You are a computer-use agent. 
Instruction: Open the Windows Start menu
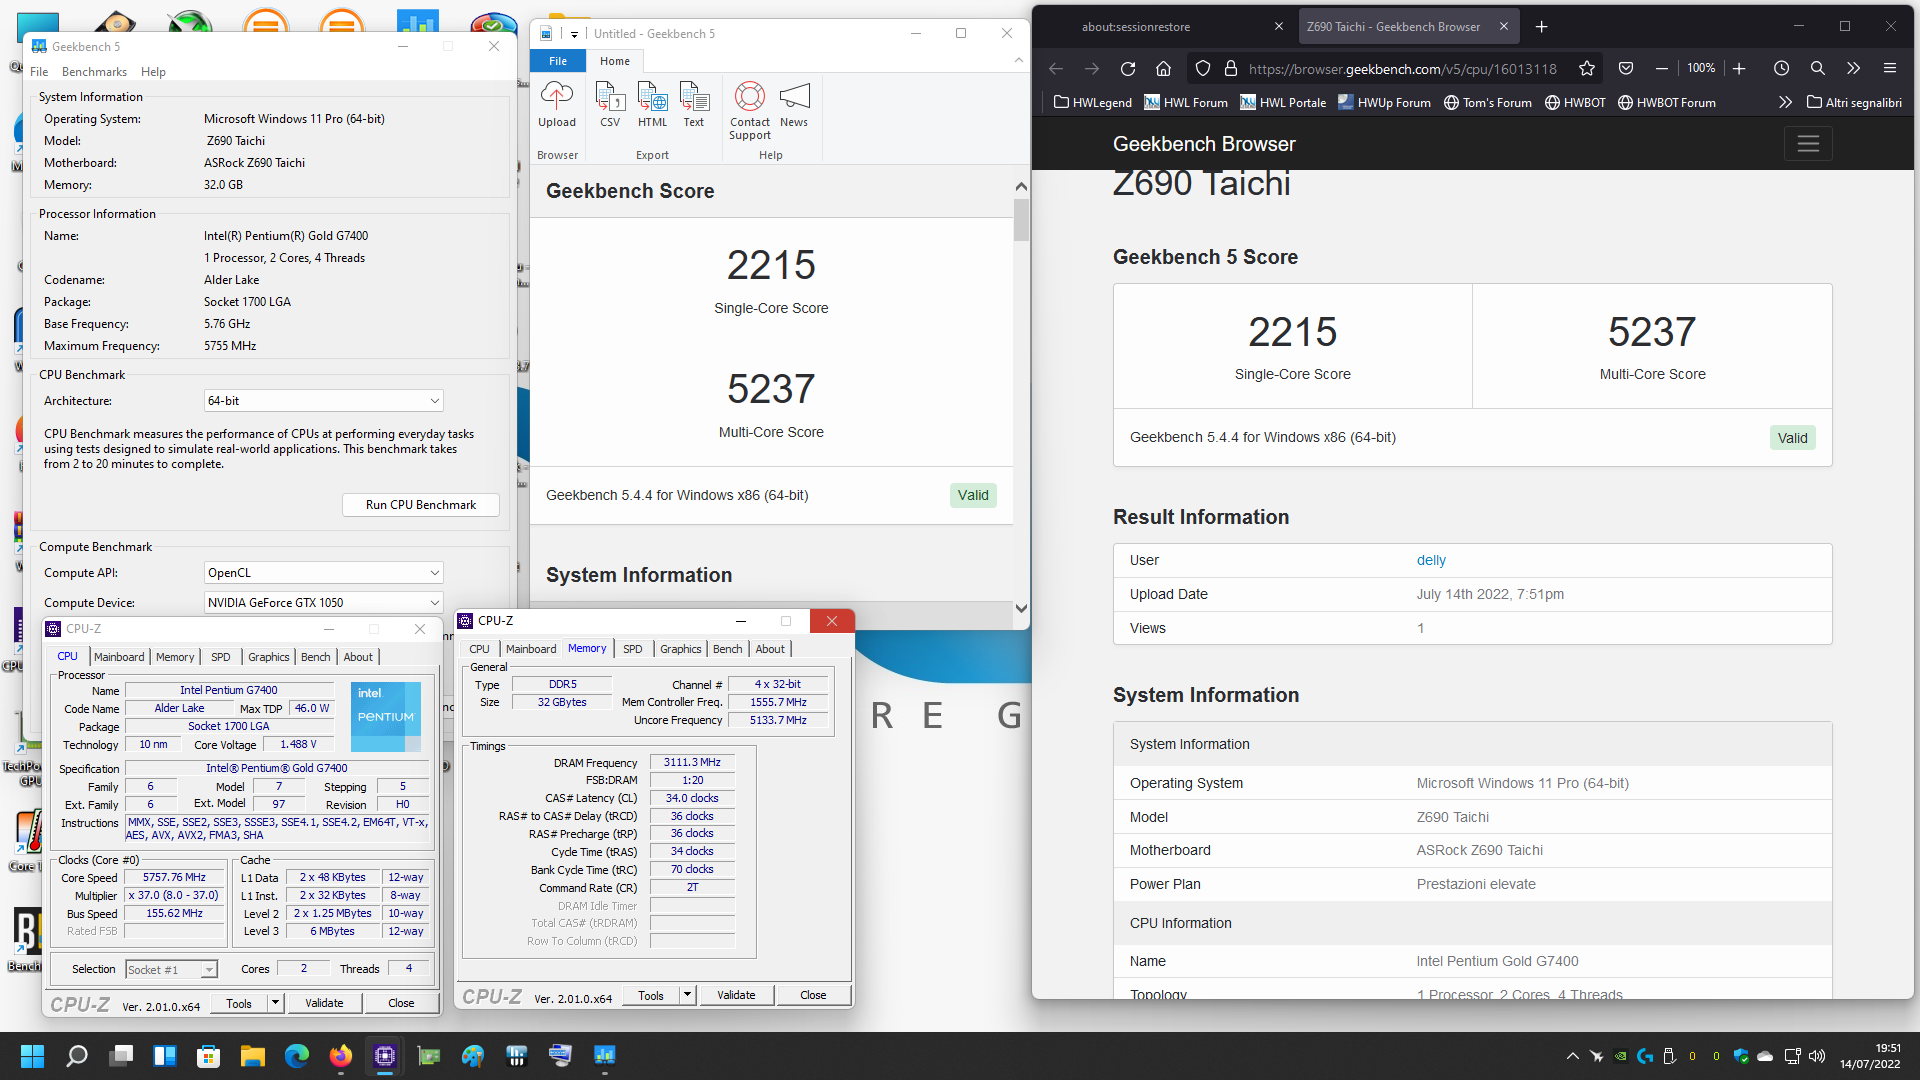click(32, 1056)
